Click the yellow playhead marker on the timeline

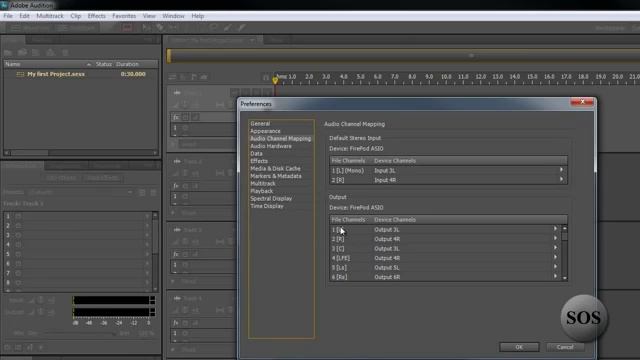[275, 80]
